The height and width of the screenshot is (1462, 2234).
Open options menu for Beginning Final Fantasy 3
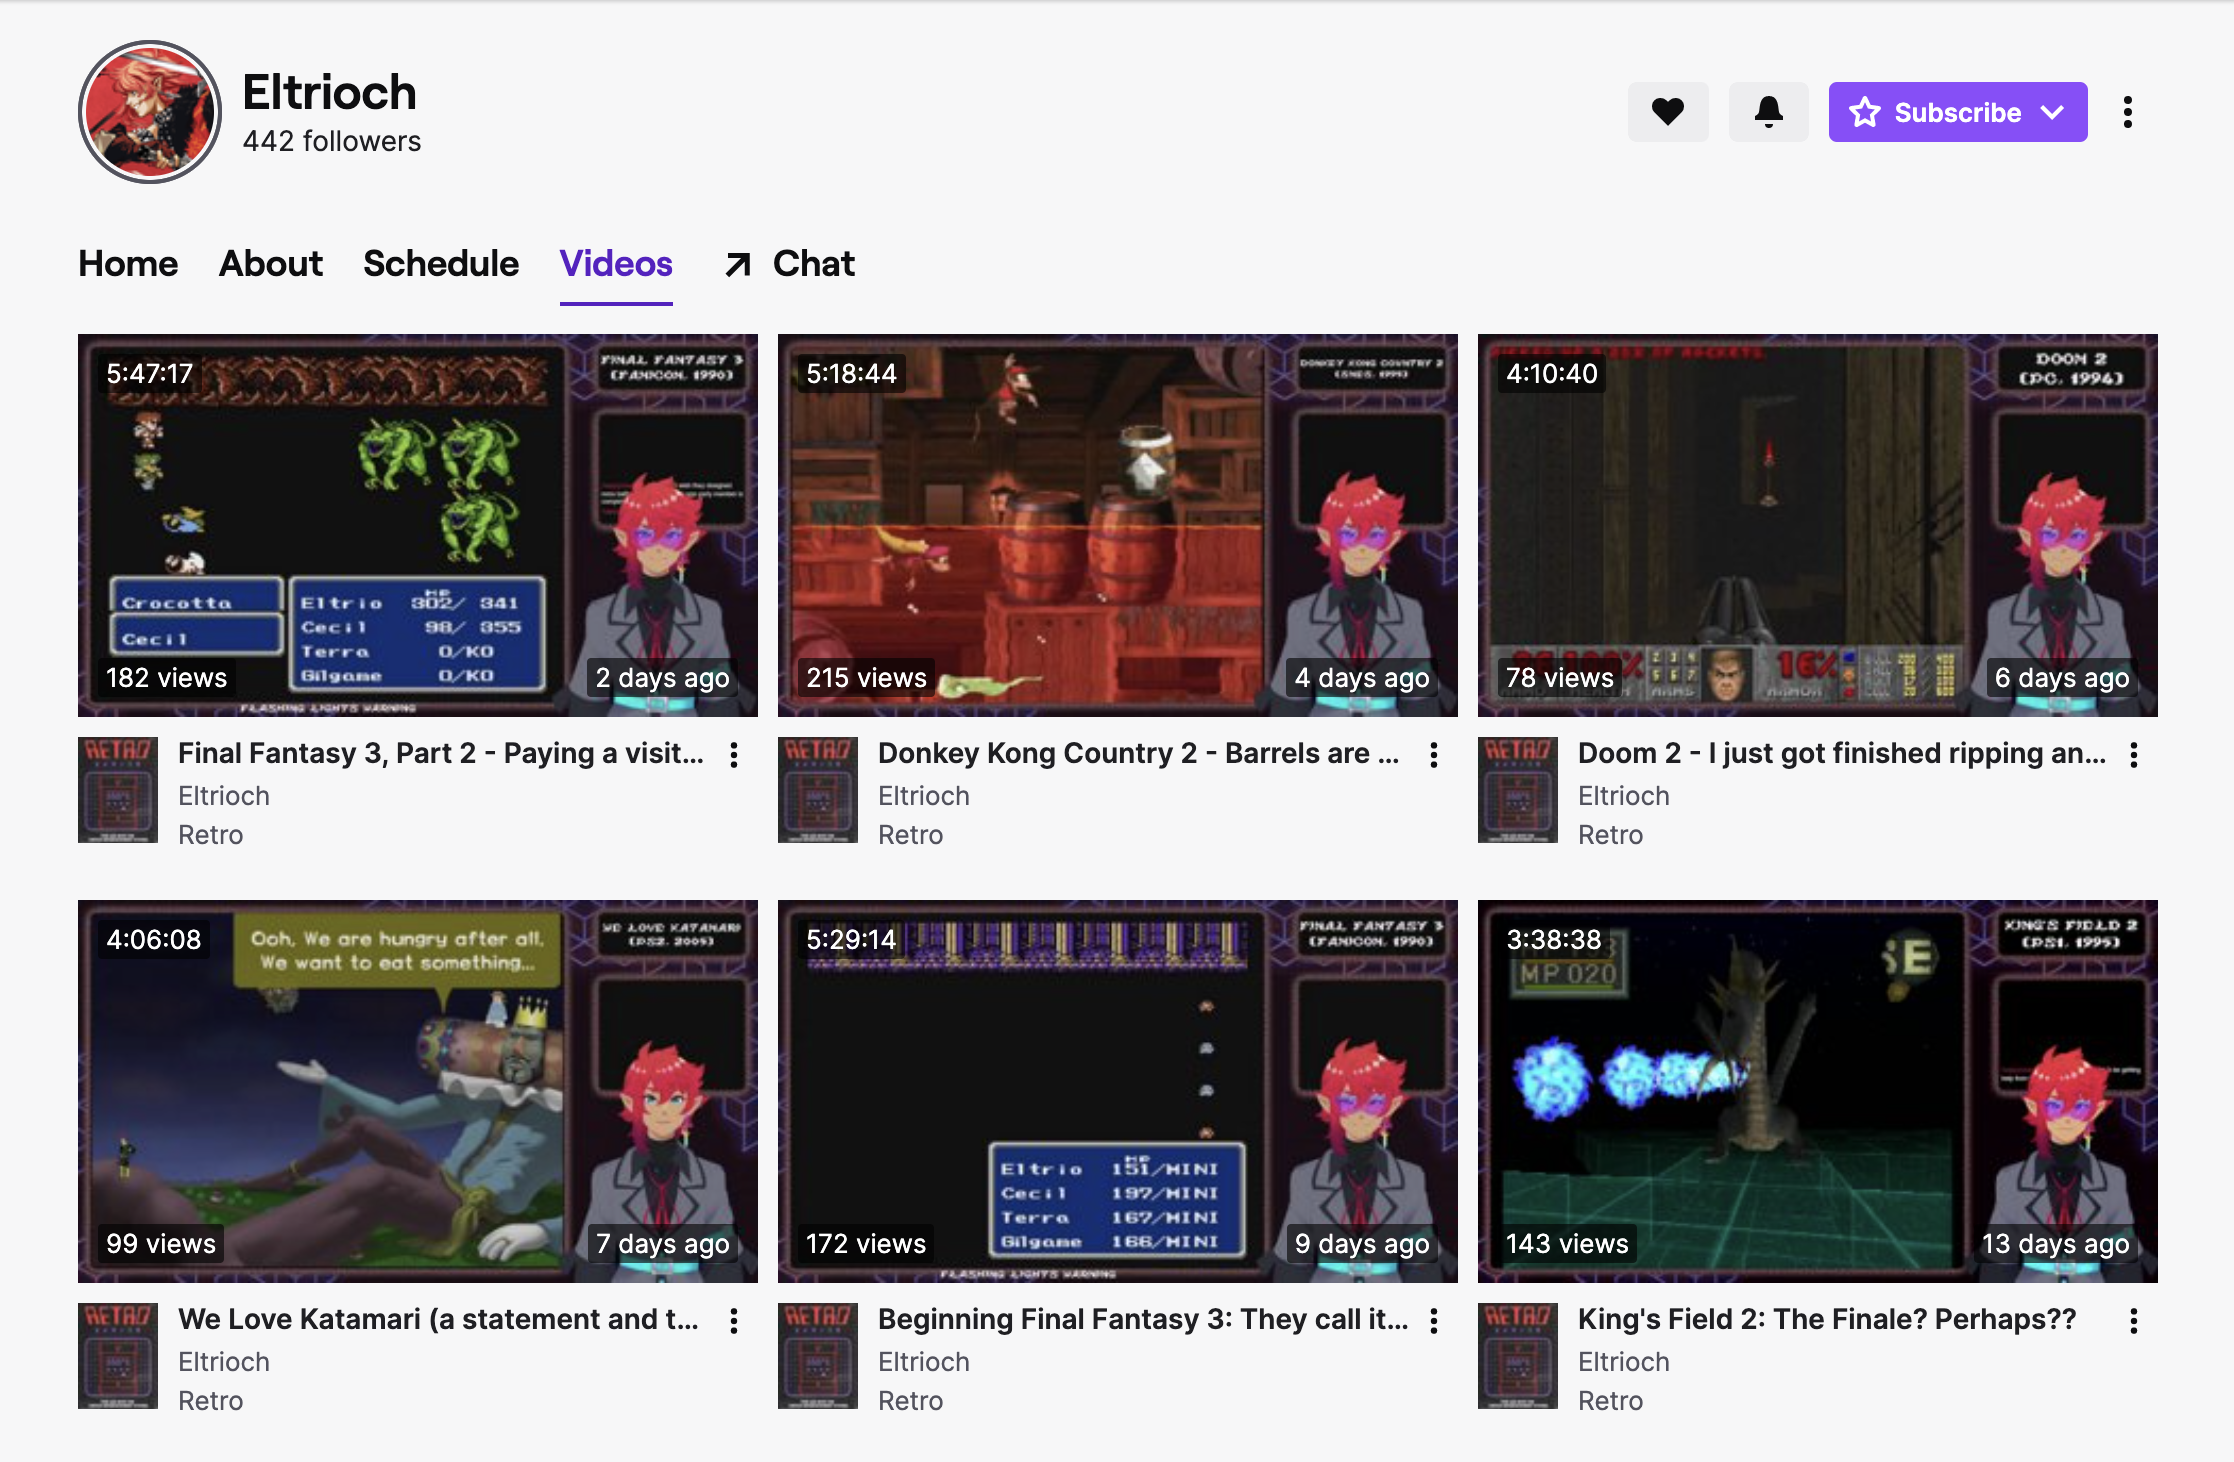point(1434,1321)
